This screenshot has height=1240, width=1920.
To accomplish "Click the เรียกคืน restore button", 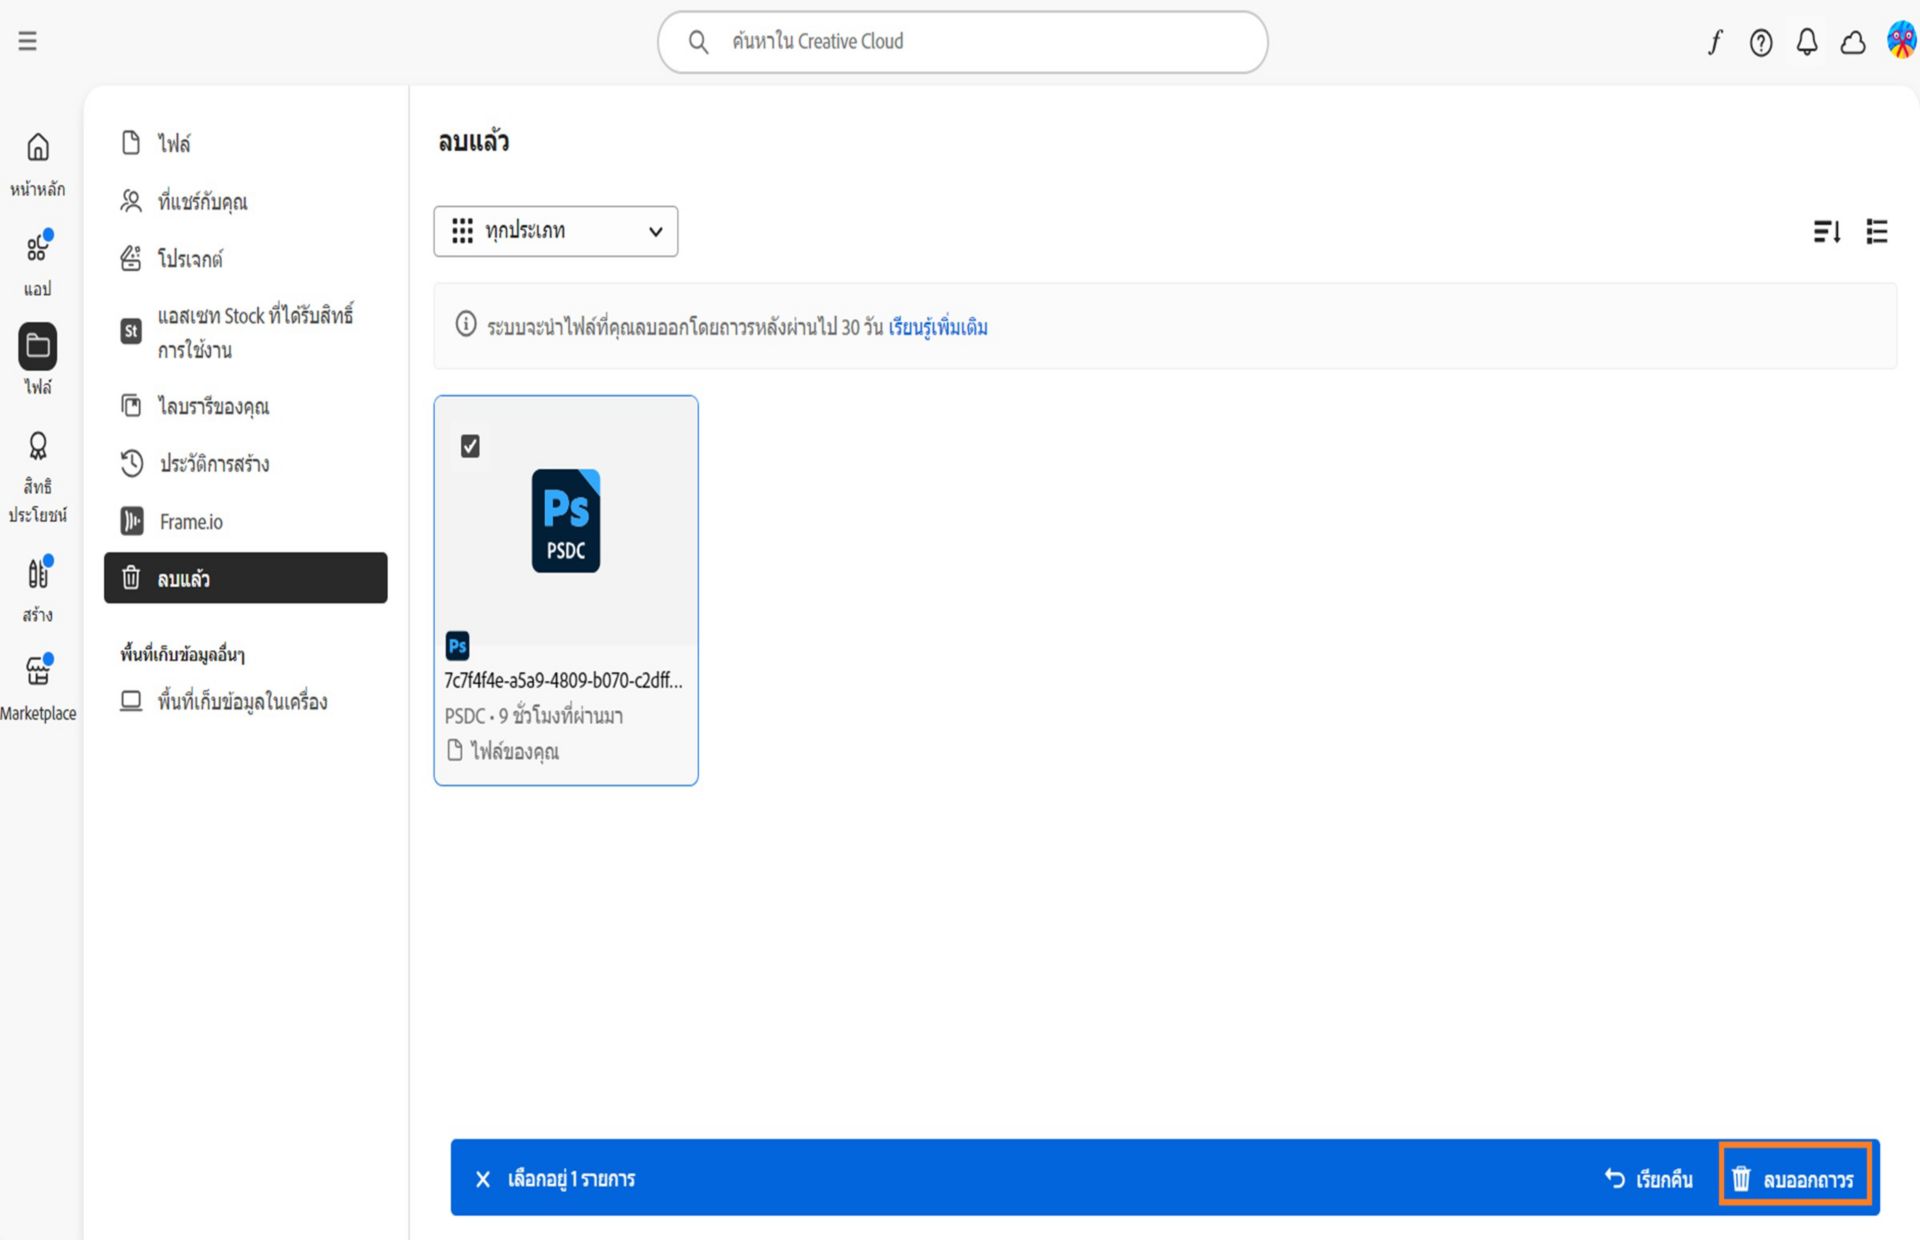I will click(x=1649, y=1179).
